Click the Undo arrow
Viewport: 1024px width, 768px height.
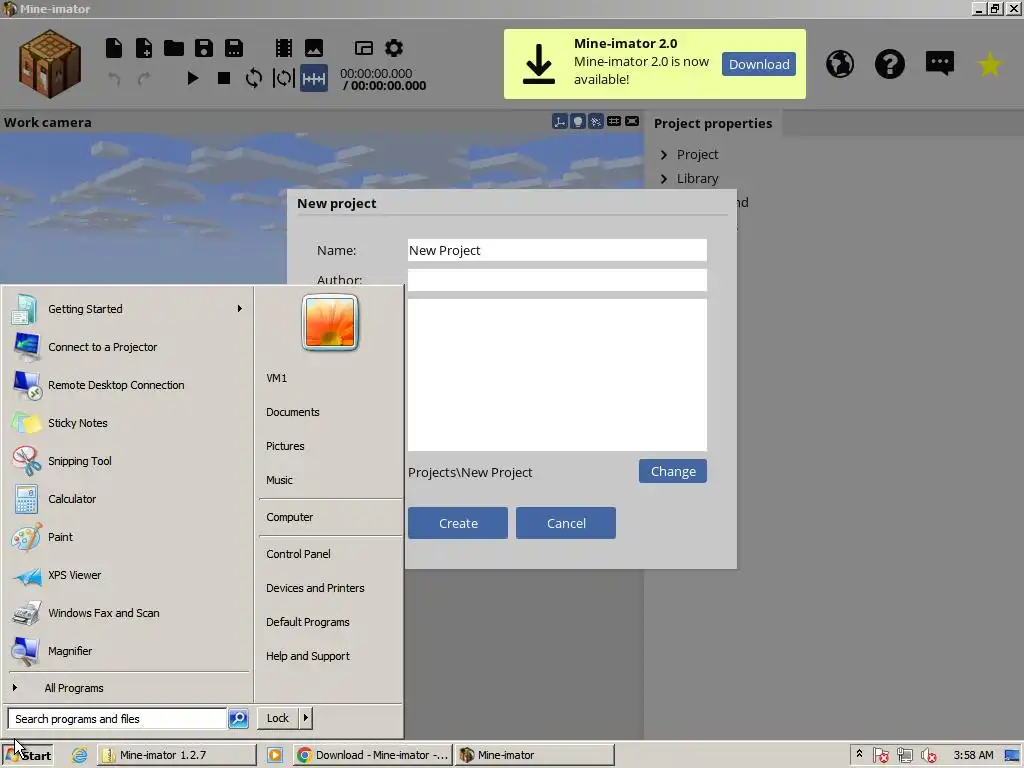(114, 79)
